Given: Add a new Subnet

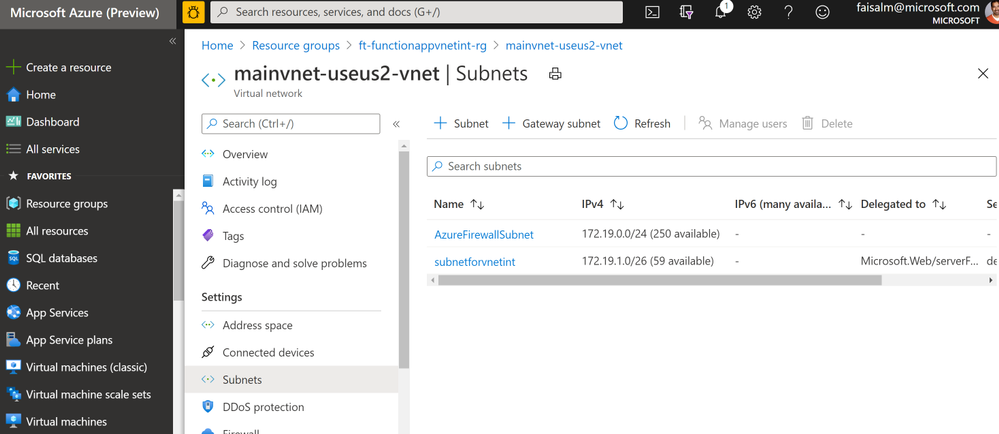Looking at the screenshot, I should pyautogui.click(x=461, y=124).
